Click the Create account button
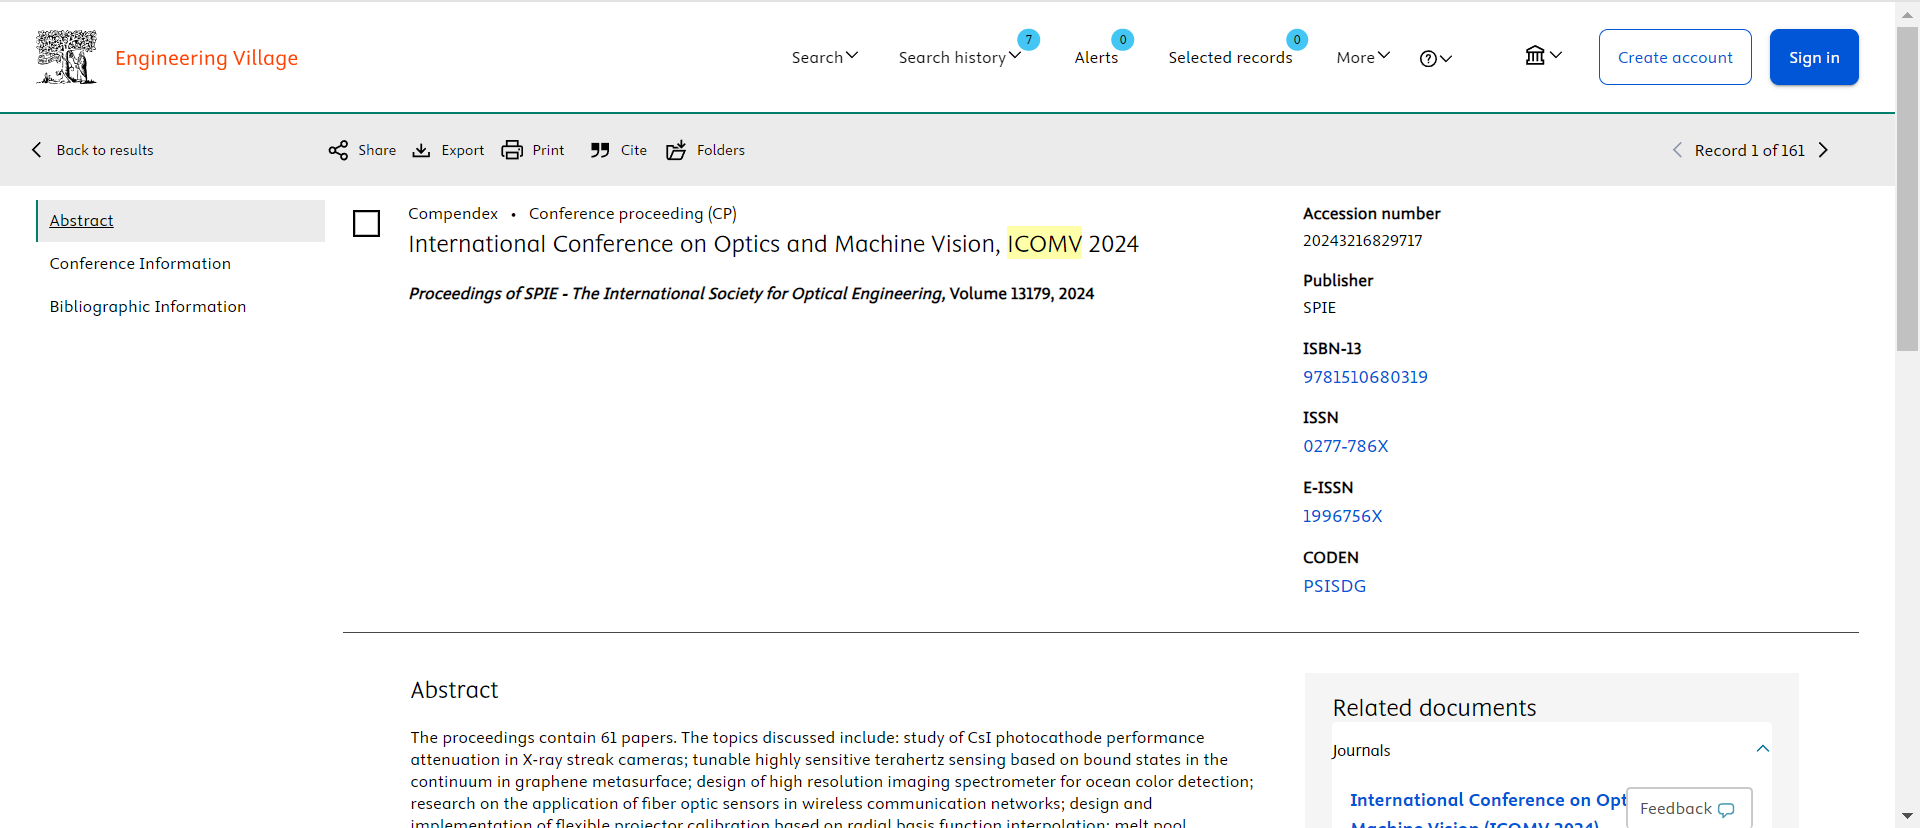 (x=1675, y=57)
